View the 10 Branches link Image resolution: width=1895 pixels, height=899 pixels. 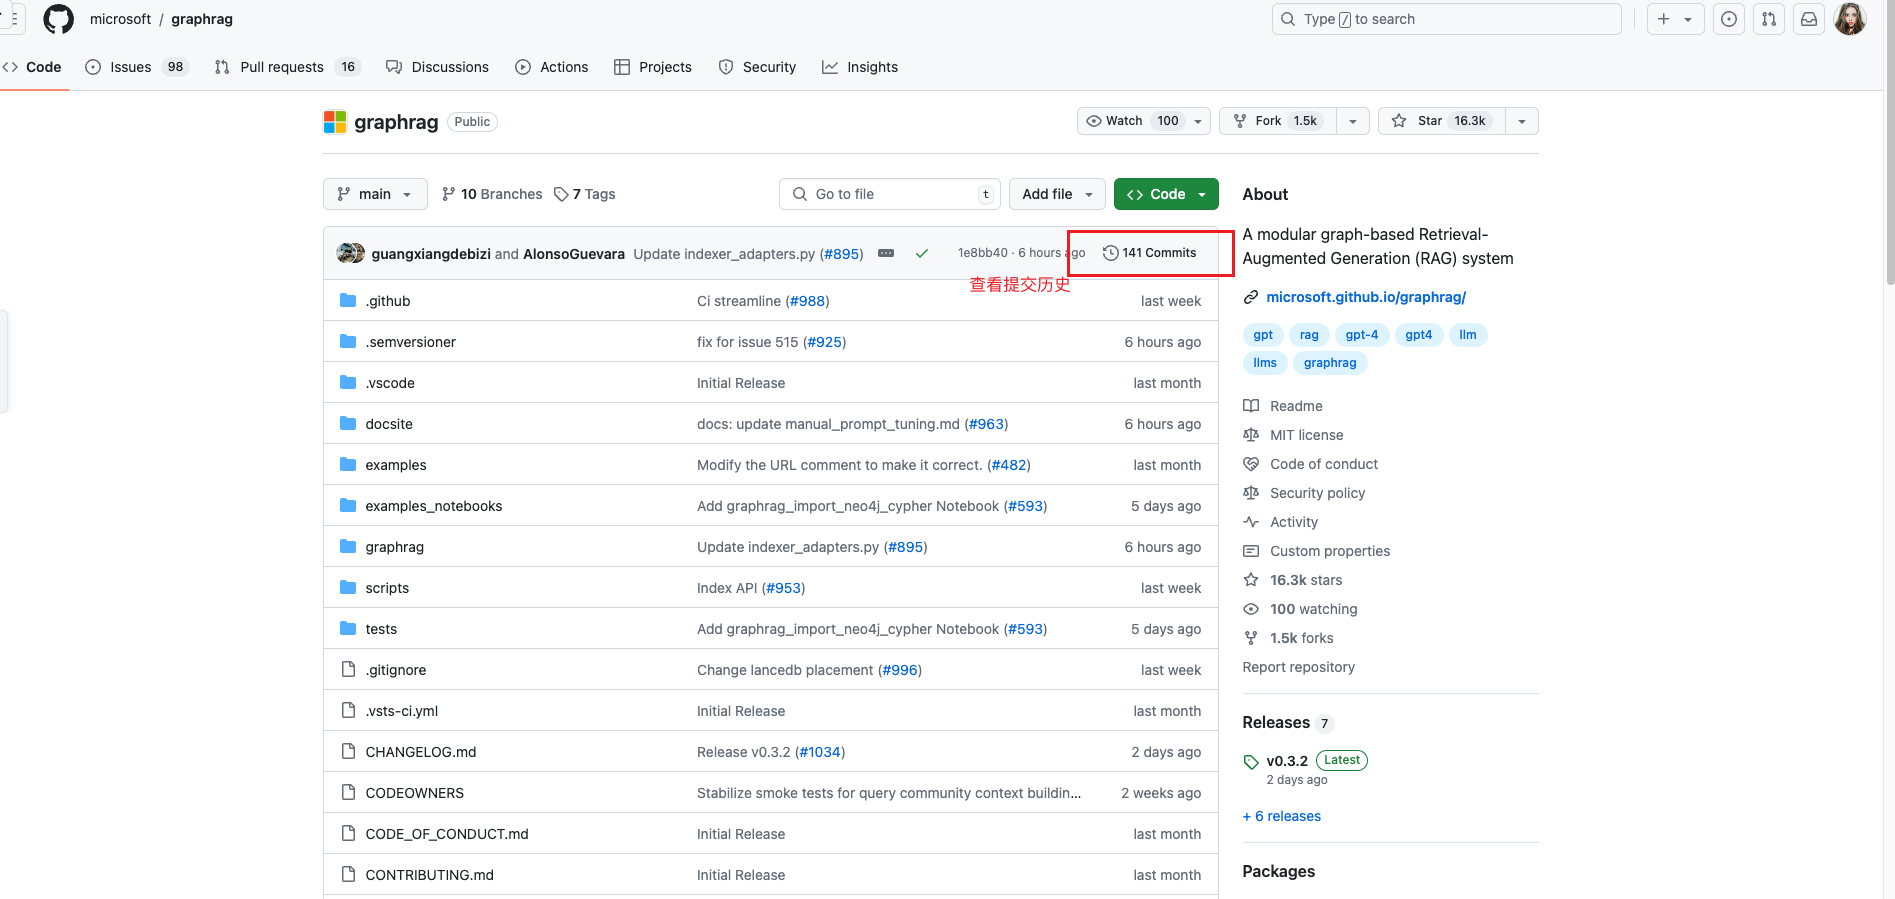492,194
